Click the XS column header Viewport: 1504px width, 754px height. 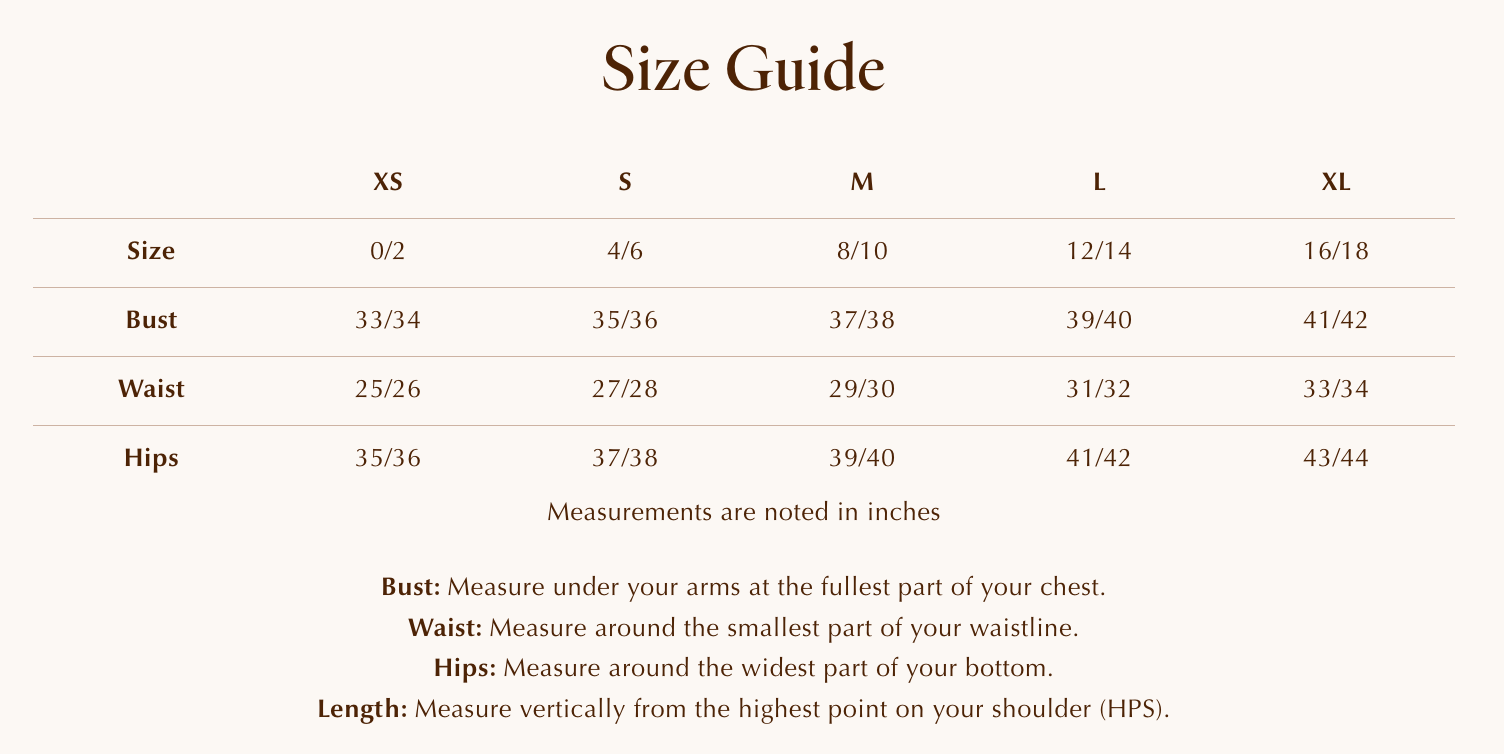tap(388, 183)
